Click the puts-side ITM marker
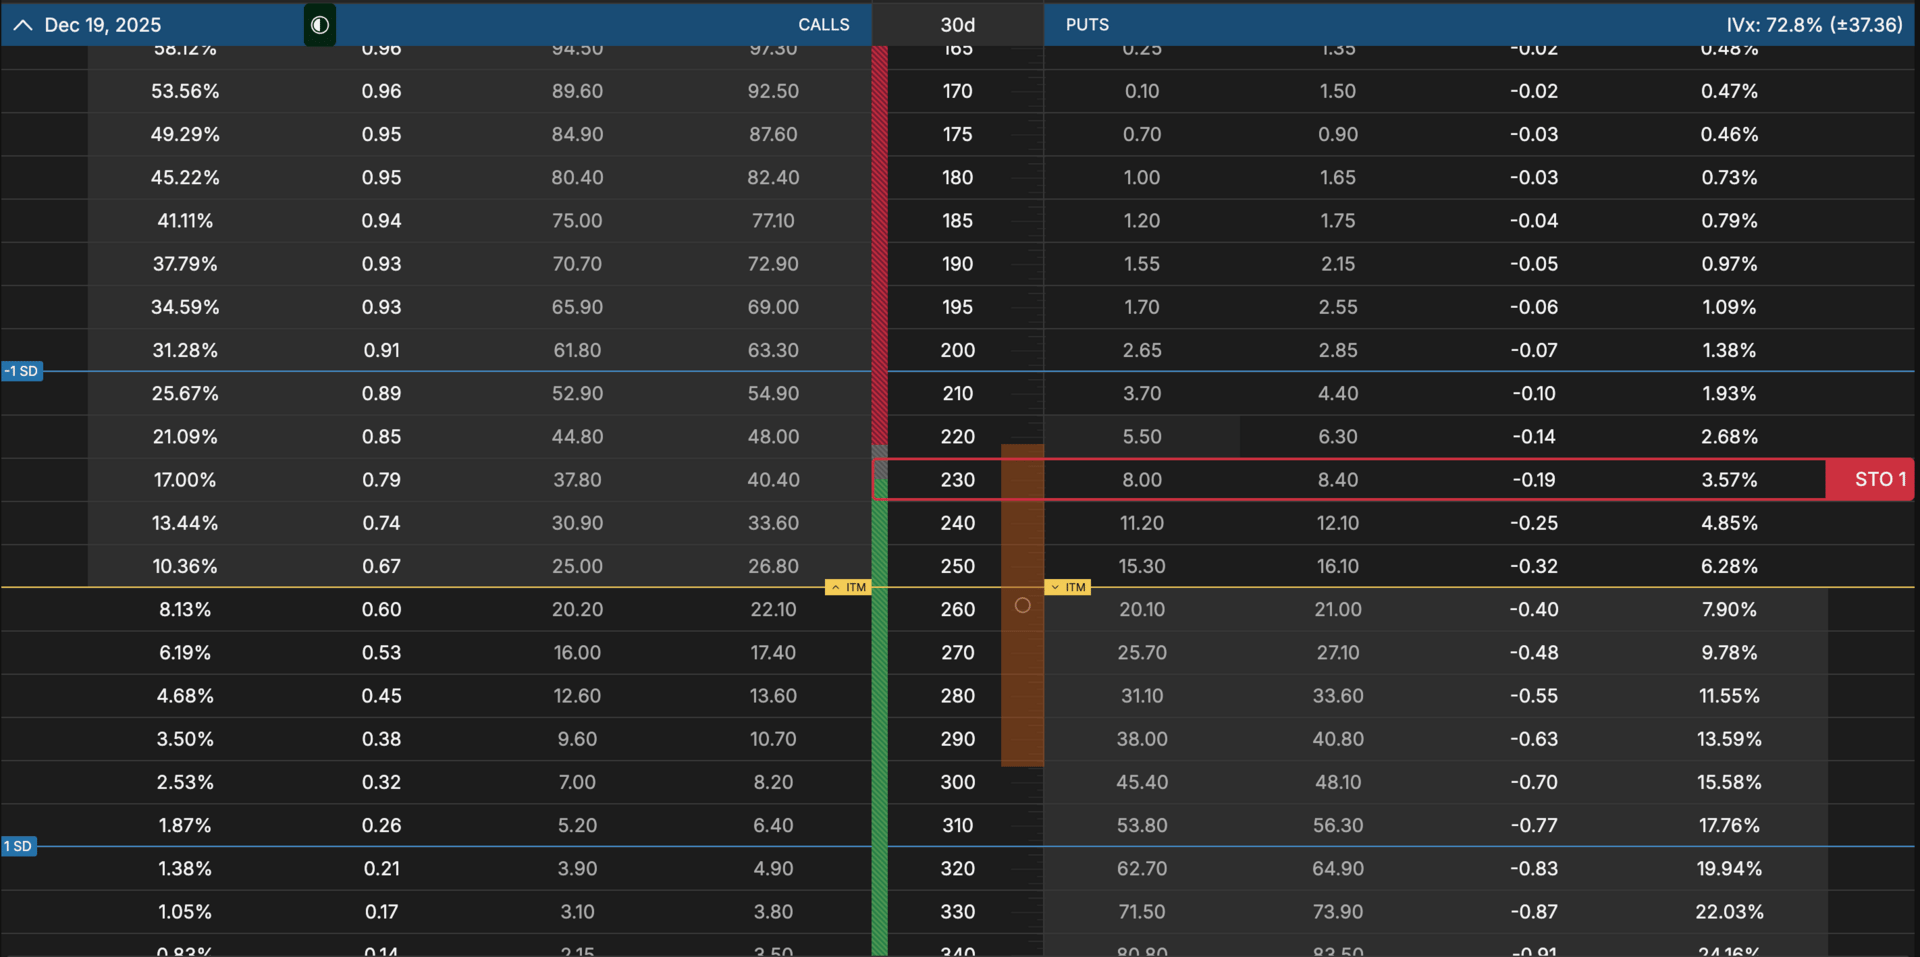Image resolution: width=1920 pixels, height=957 pixels. pos(1067,587)
